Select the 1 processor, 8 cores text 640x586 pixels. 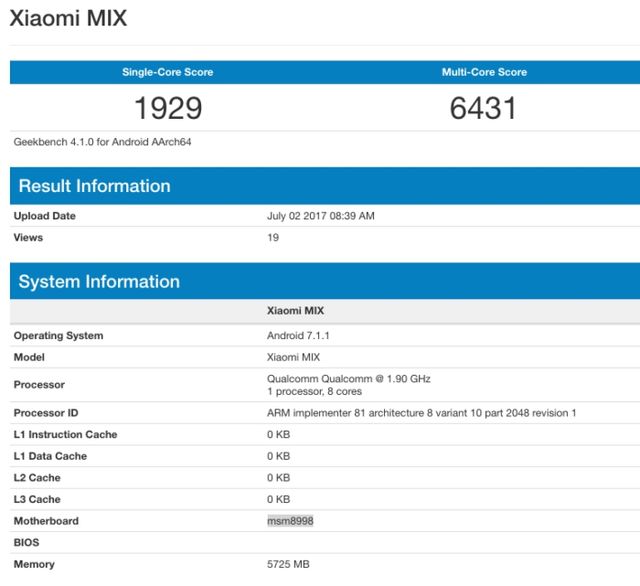click(314, 391)
